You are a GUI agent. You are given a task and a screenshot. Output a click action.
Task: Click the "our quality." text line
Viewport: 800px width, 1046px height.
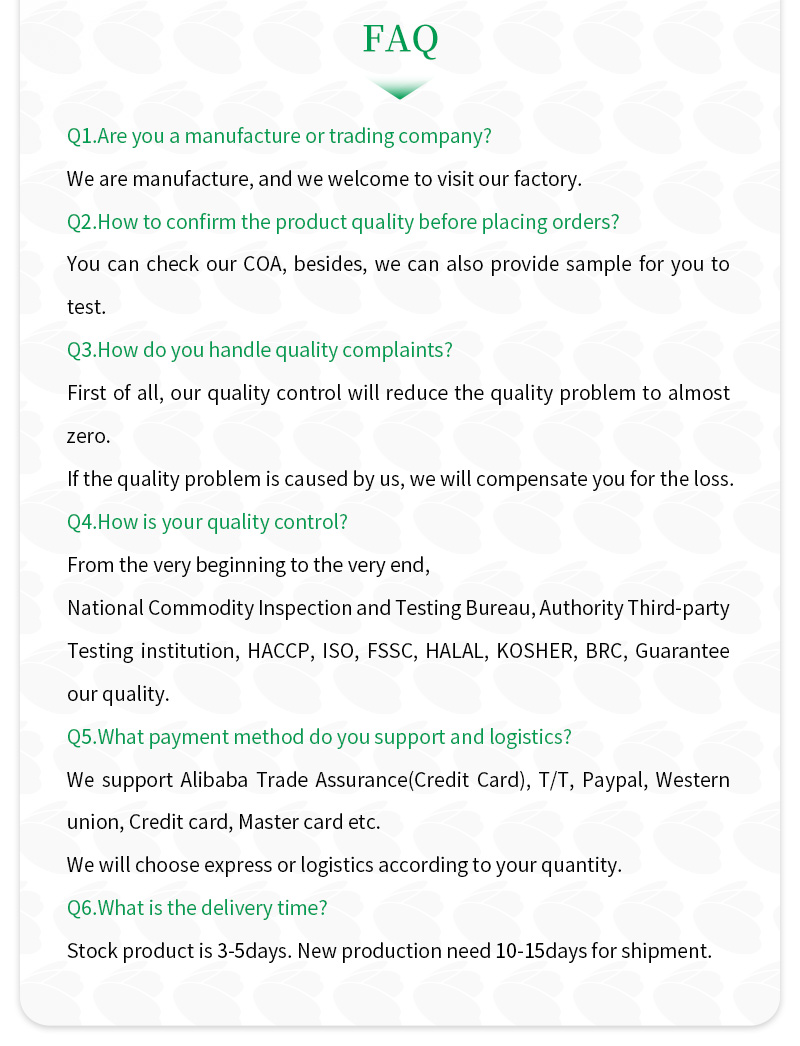[x=118, y=694]
